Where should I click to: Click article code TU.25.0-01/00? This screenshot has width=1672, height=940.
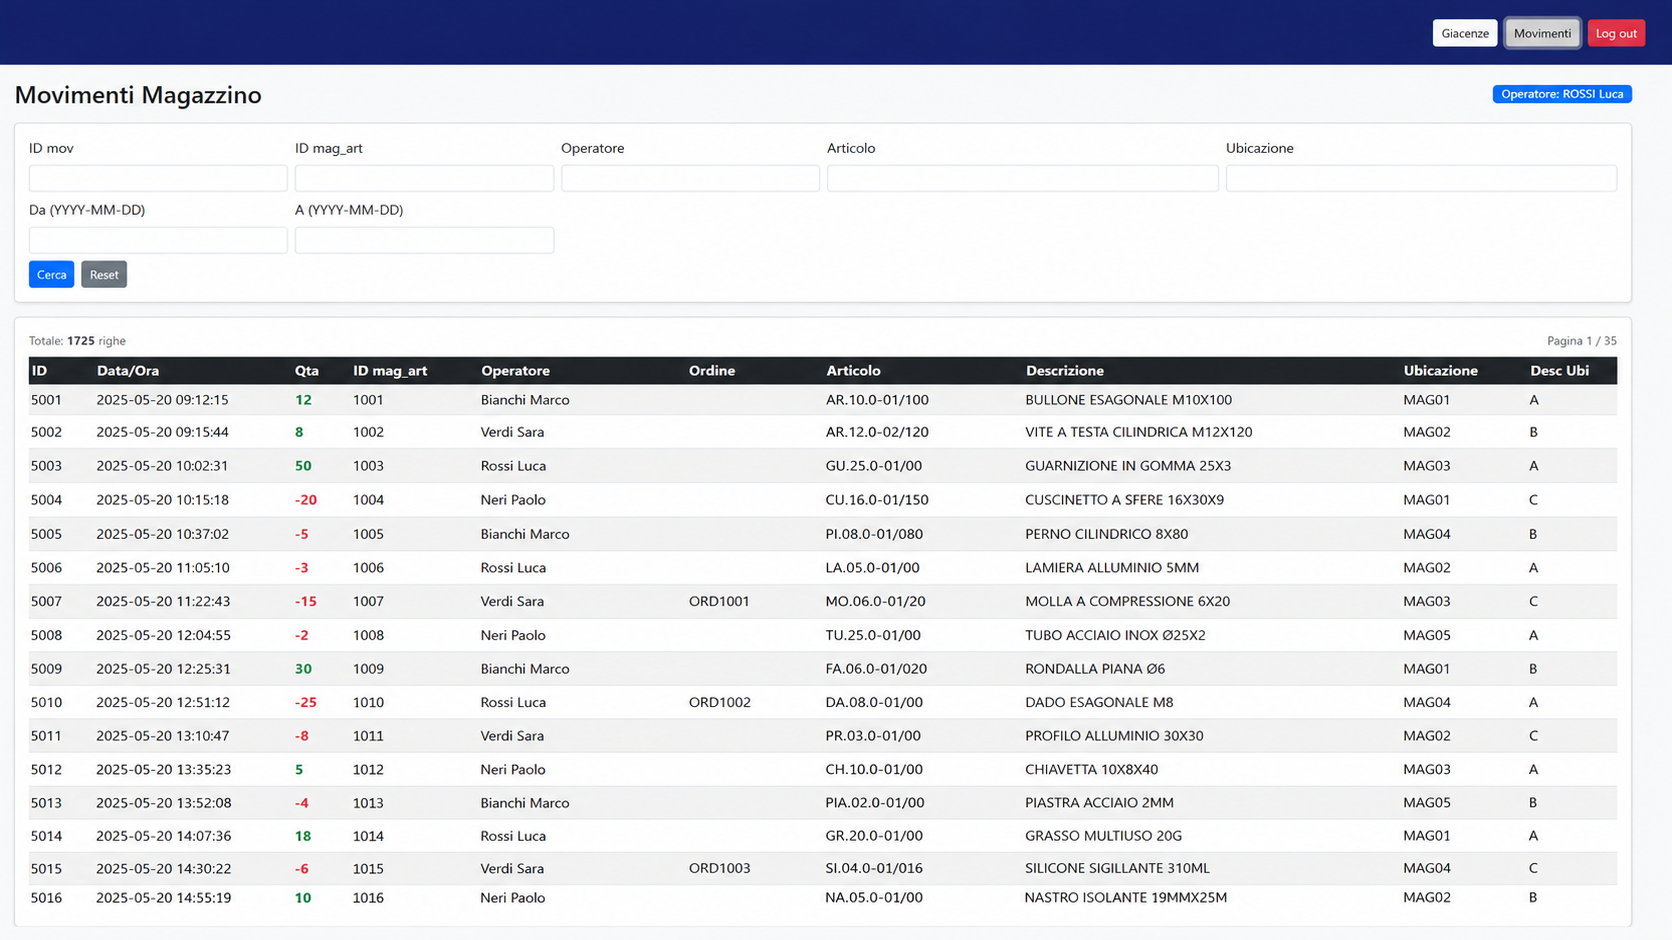(x=873, y=635)
